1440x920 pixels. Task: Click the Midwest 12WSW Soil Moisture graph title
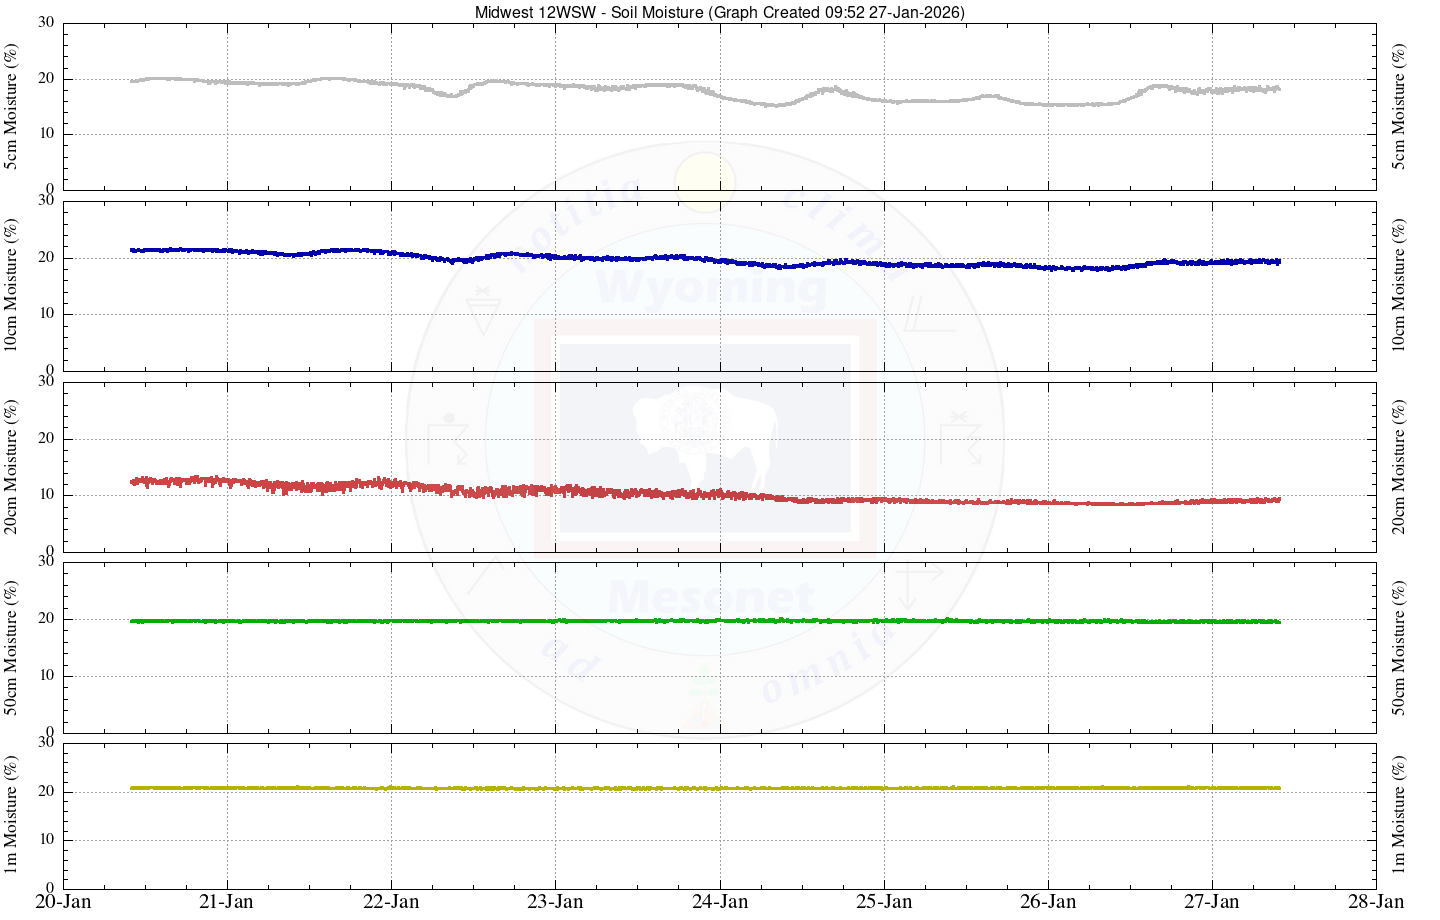tap(719, 12)
